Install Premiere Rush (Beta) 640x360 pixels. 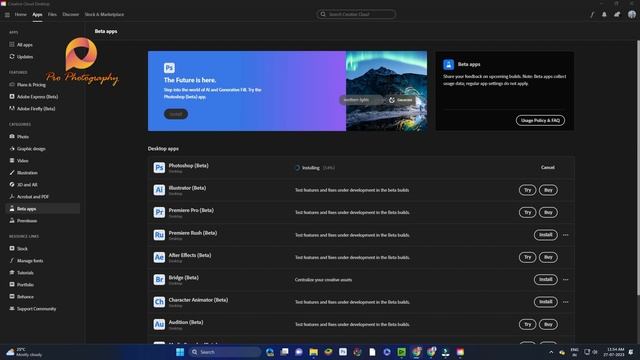pyautogui.click(x=546, y=235)
